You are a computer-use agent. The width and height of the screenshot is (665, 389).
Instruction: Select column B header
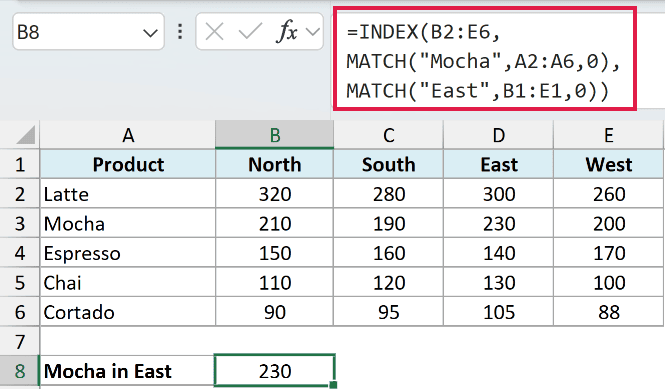tap(274, 135)
